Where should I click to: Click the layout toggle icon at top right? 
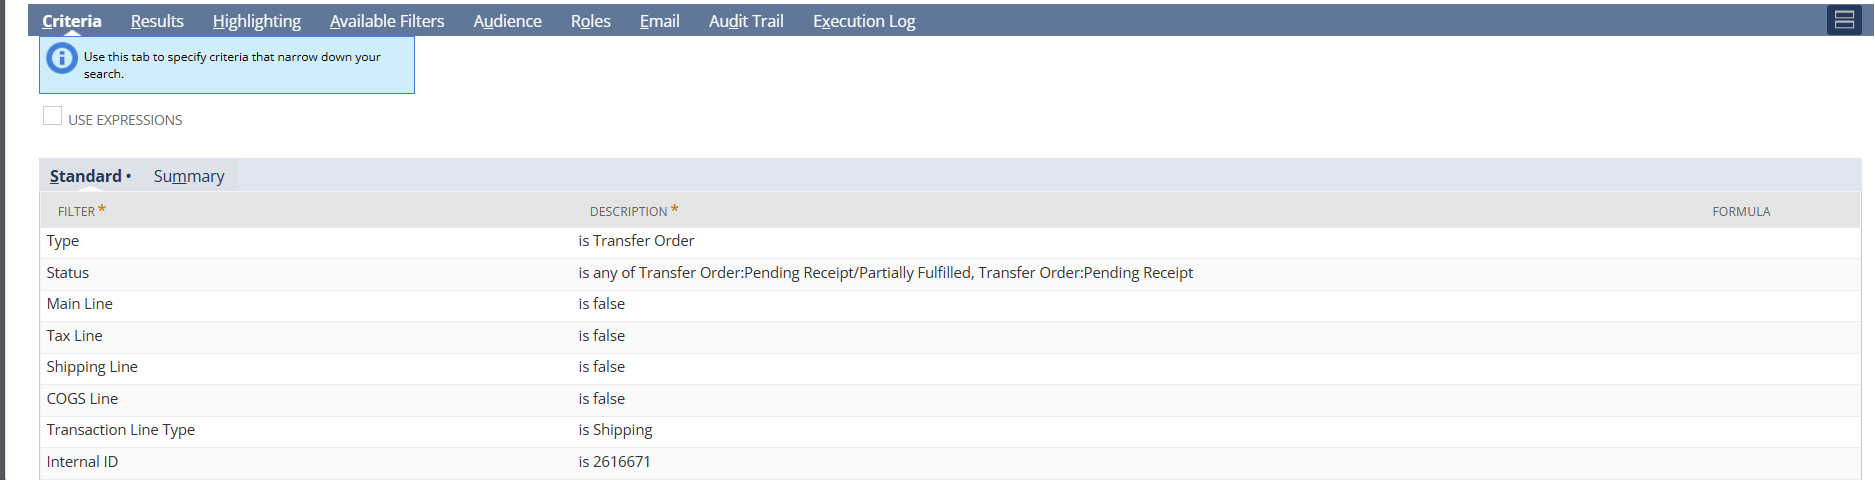[1844, 20]
